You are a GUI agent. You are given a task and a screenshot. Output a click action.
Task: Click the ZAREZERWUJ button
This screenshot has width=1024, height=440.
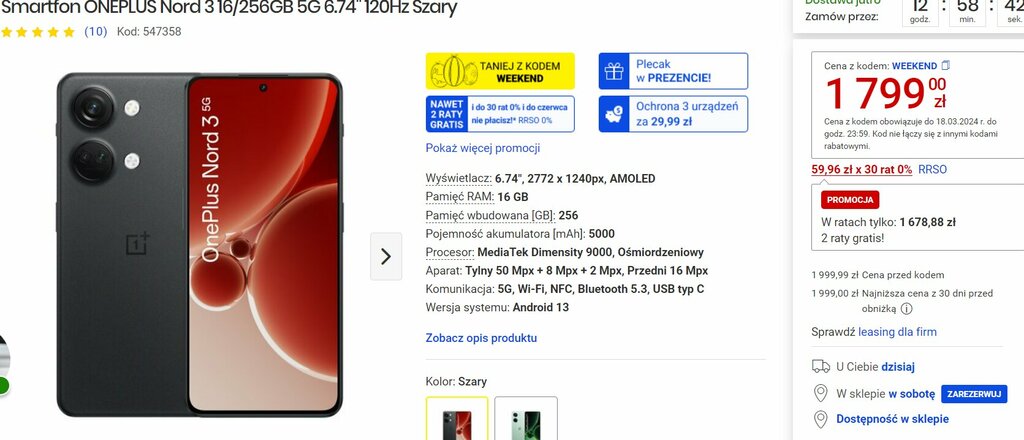(x=974, y=394)
